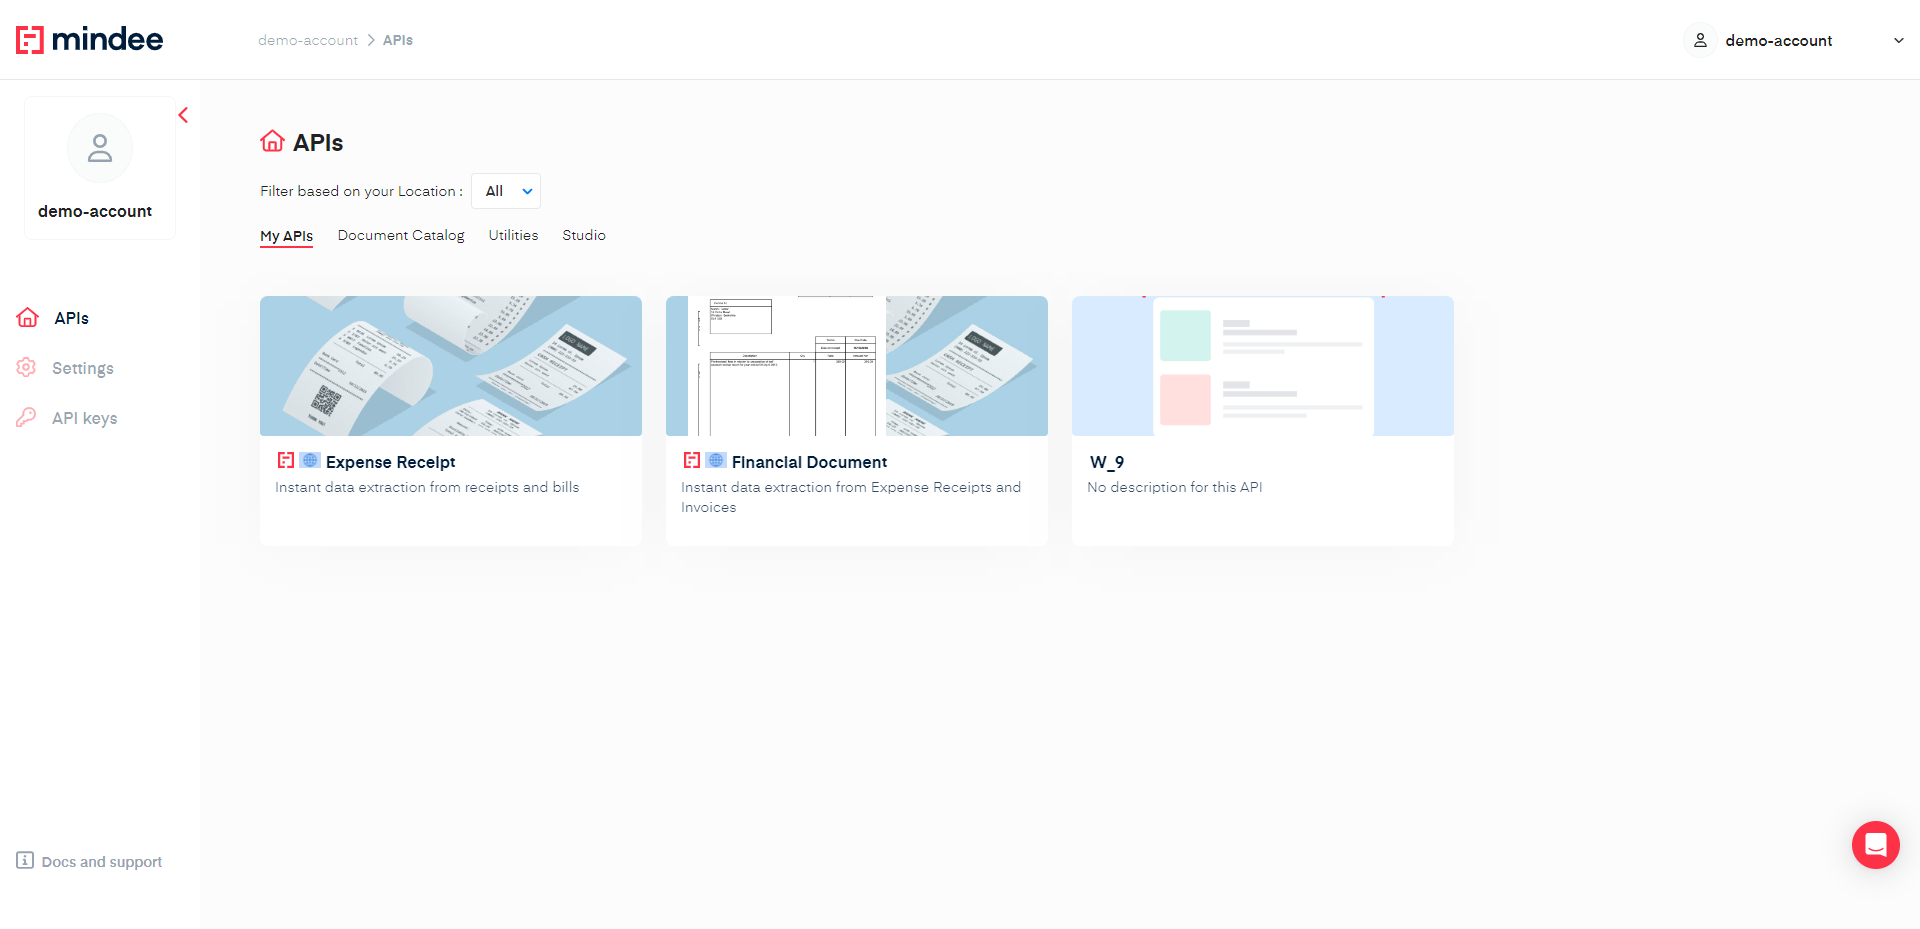Click the Expense Receipt title

pyautogui.click(x=391, y=462)
